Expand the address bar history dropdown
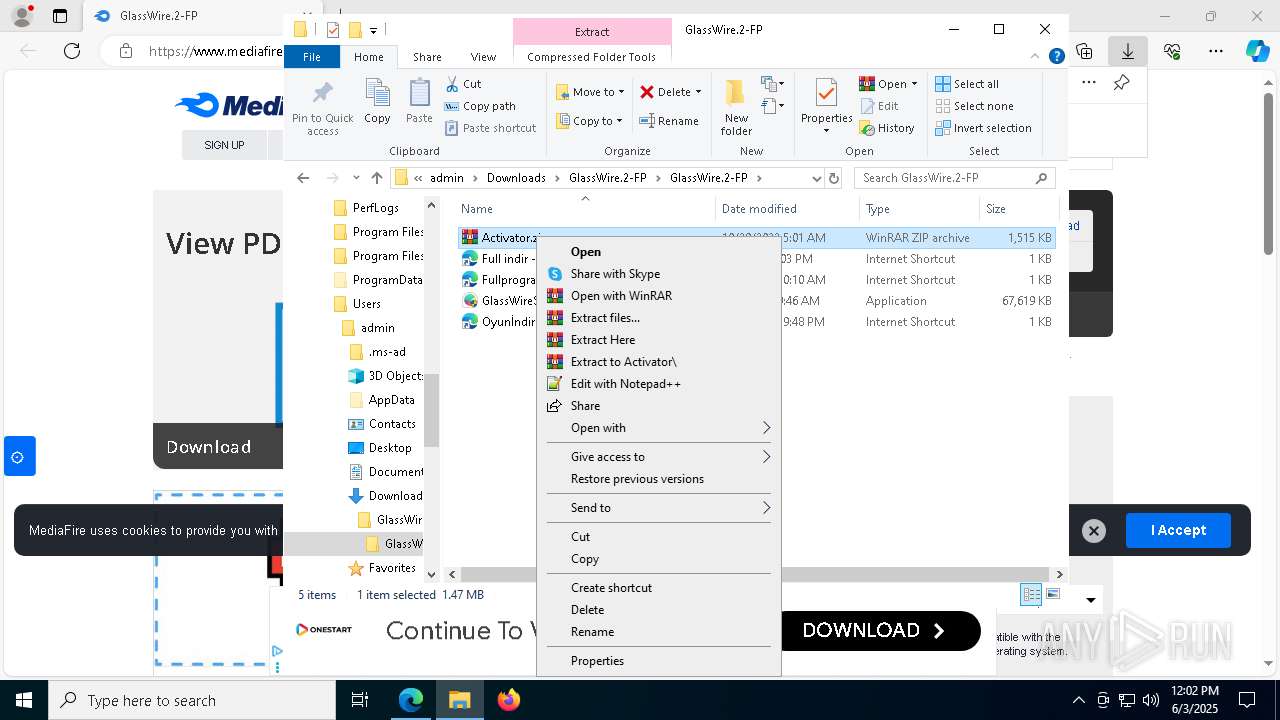Viewport: 1280px width, 720px height. (x=816, y=178)
